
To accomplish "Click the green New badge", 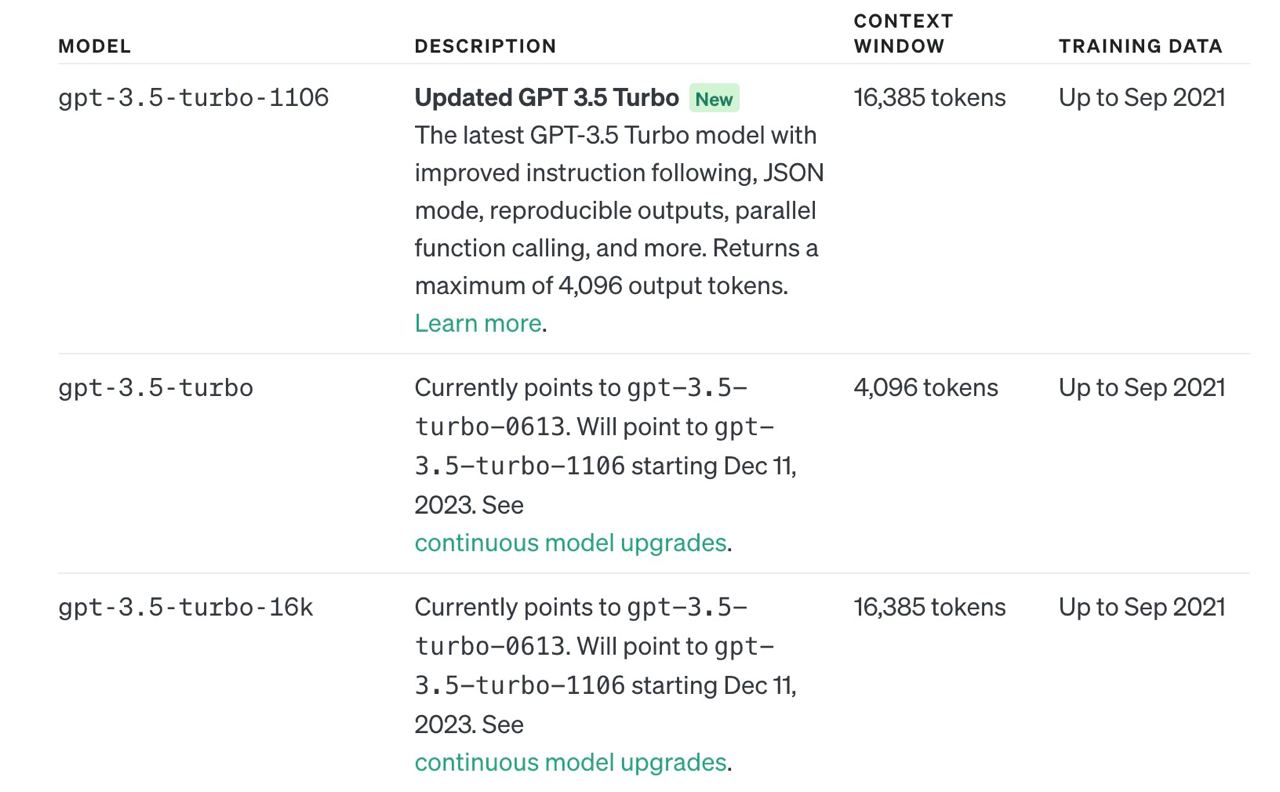I will pos(714,98).
